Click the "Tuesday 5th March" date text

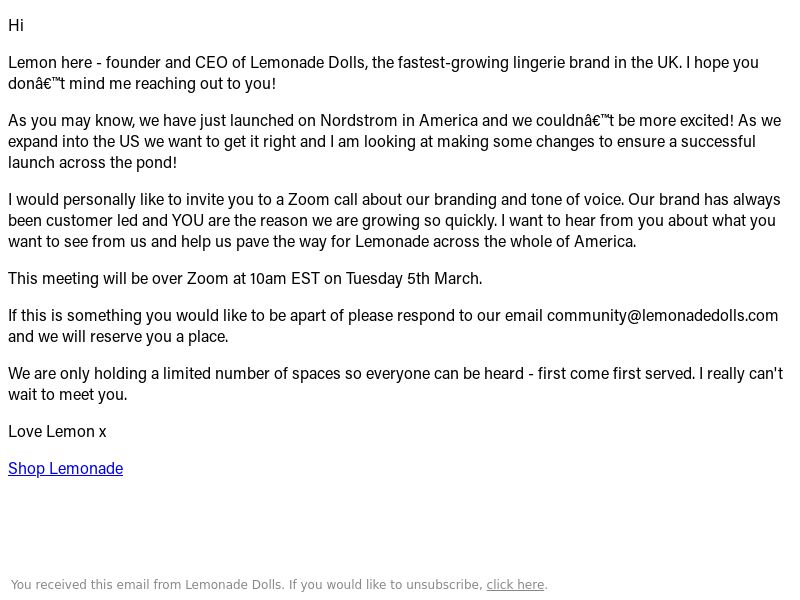click(413, 279)
